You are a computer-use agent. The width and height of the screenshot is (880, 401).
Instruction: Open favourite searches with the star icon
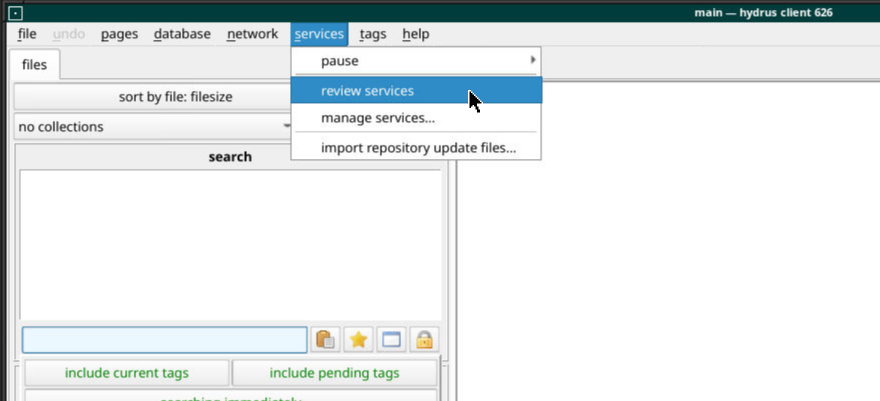[x=358, y=340]
